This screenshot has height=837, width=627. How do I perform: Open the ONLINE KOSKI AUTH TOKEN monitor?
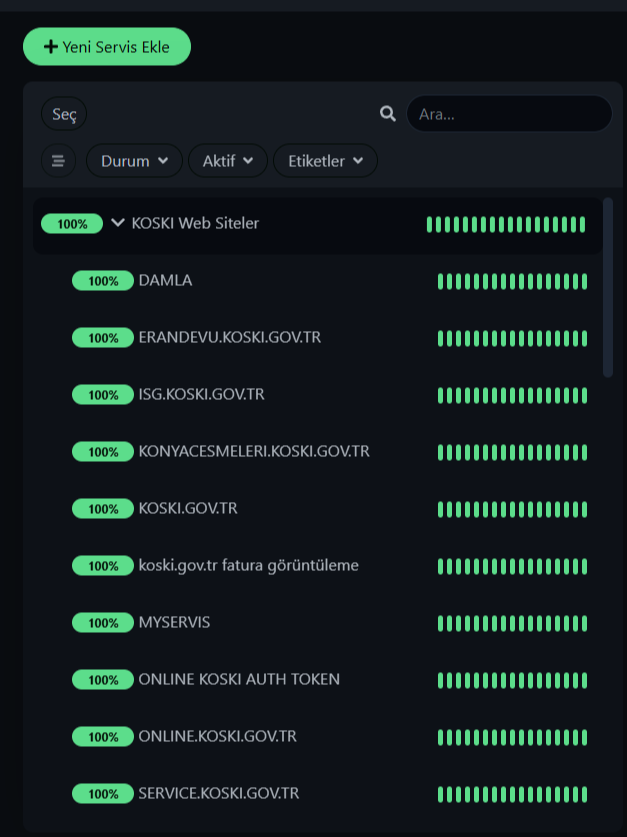click(239, 680)
